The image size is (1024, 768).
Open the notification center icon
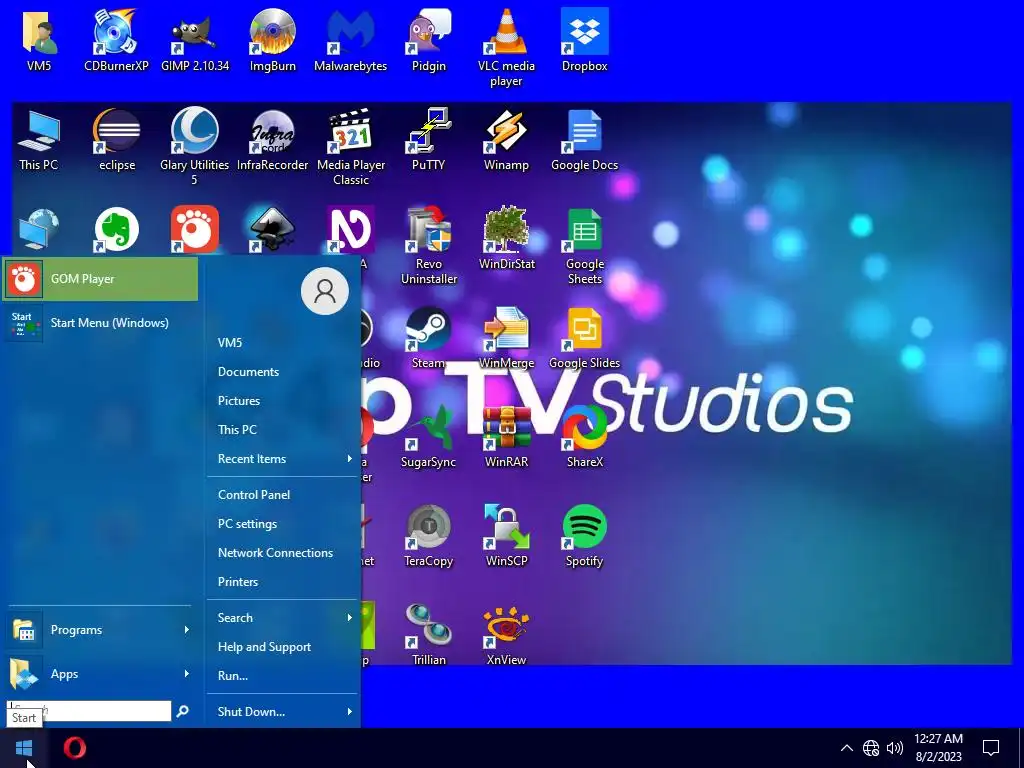tap(991, 748)
